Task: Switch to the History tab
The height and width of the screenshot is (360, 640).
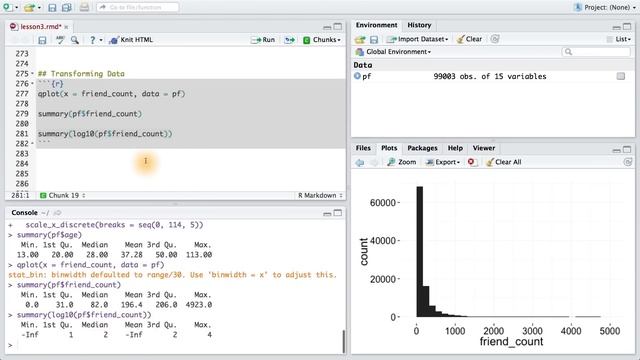Action: pos(419,25)
